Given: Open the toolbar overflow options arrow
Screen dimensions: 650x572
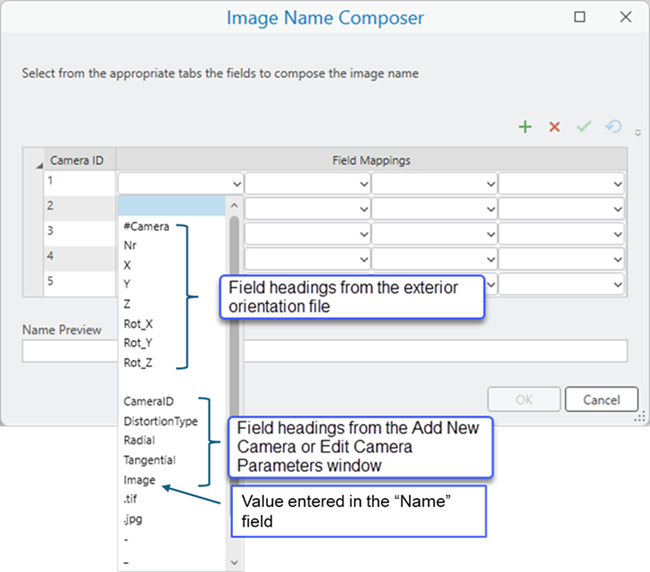Looking at the screenshot, I should pos(637,131).
